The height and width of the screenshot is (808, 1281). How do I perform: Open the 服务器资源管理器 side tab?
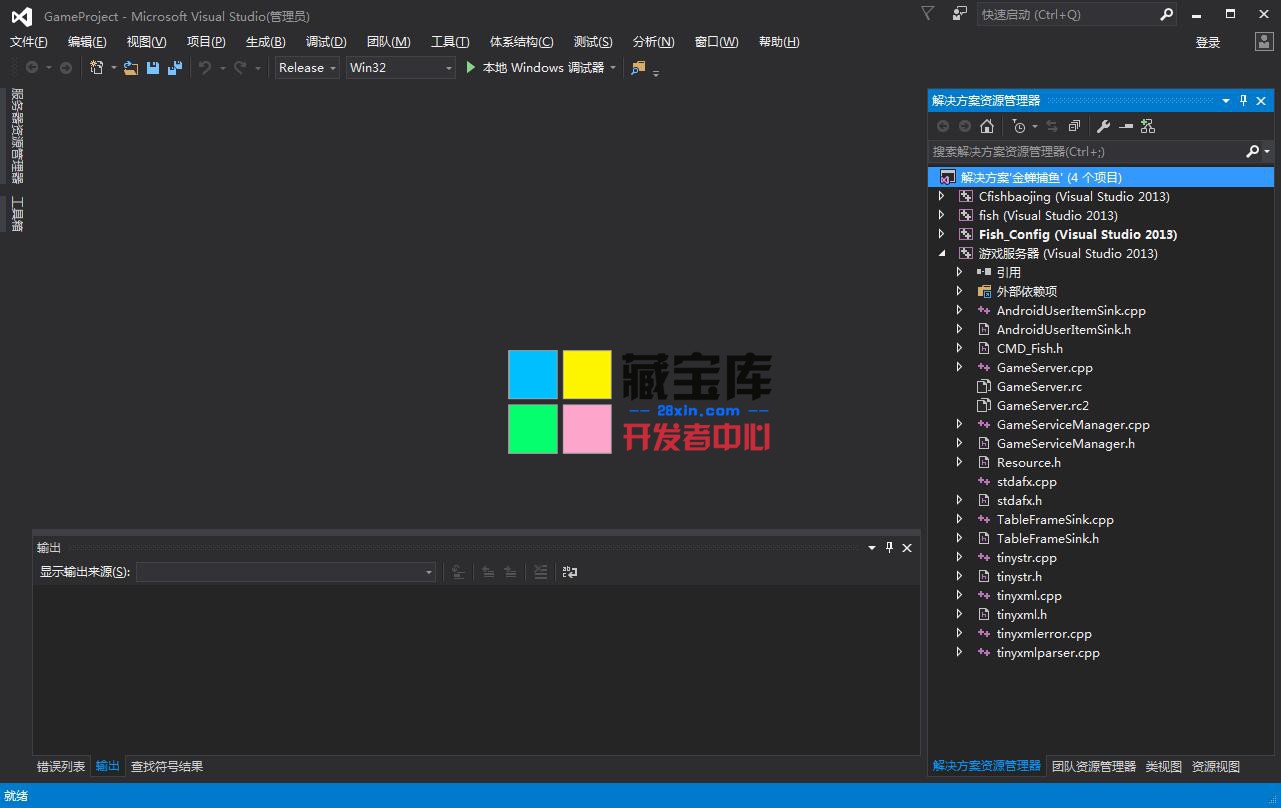pos(16,135)
